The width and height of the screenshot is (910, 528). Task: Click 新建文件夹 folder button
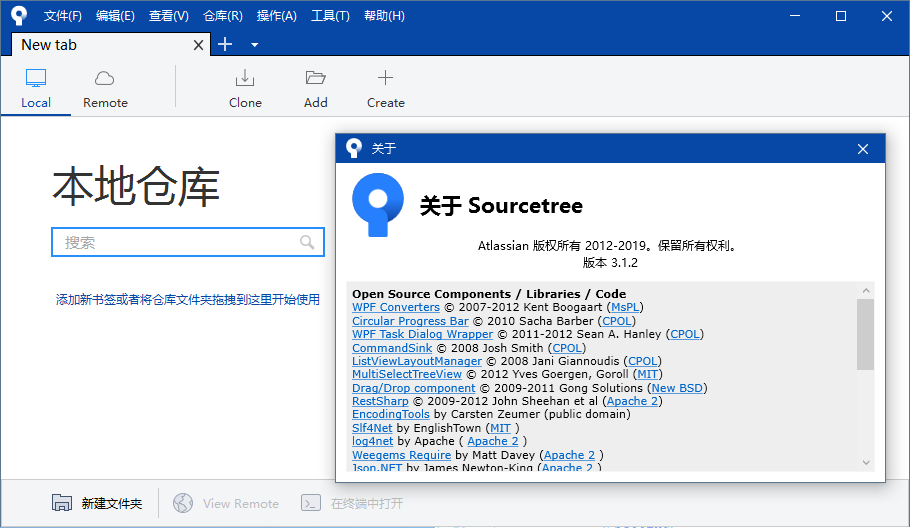click(x=97, y=503)
